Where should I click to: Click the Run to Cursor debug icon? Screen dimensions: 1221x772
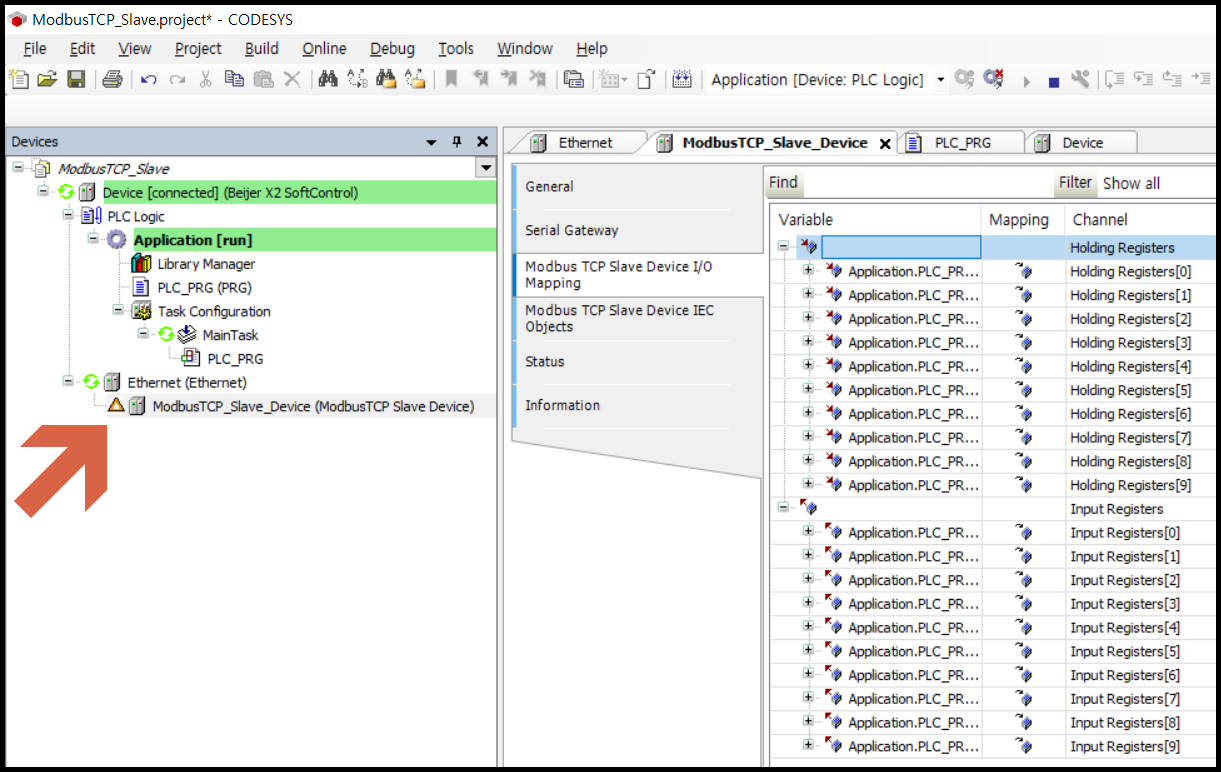1200,79
